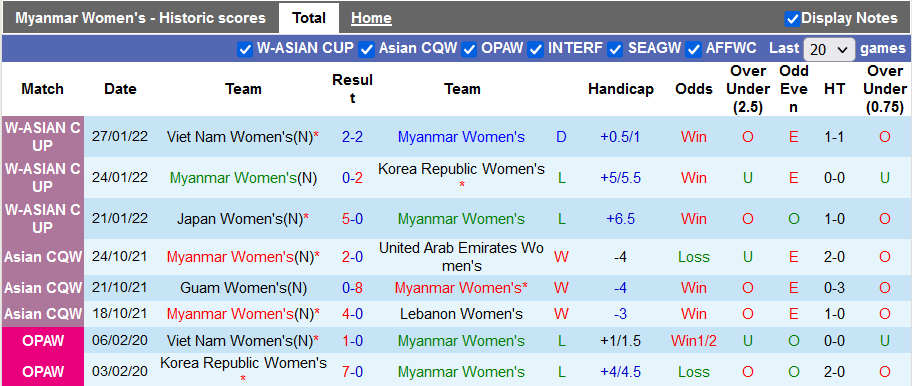The height and width of the screenshot is (386, 912).
Task: Select the +0.5/1 handicap value
Action: pyautogui.click(x=621, y=137)
